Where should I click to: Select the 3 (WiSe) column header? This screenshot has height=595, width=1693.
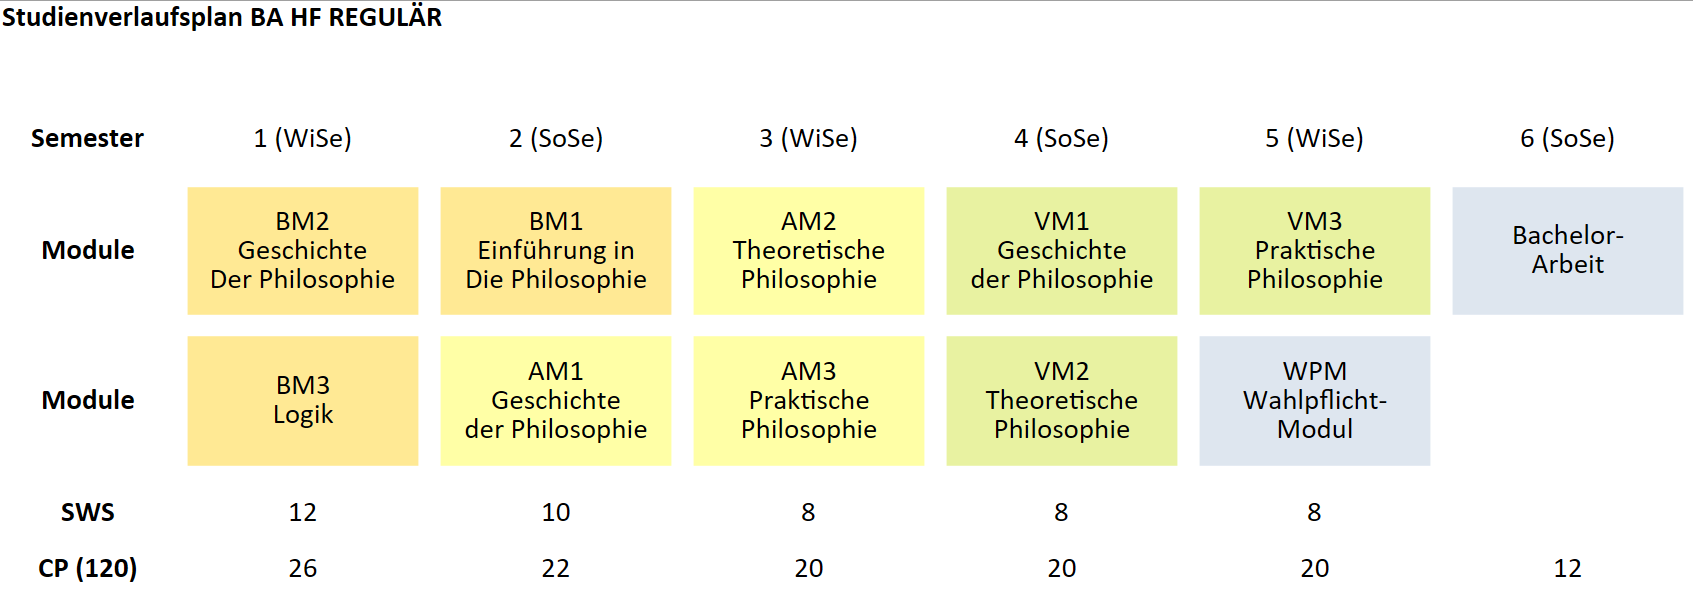(x=809, y=138)
